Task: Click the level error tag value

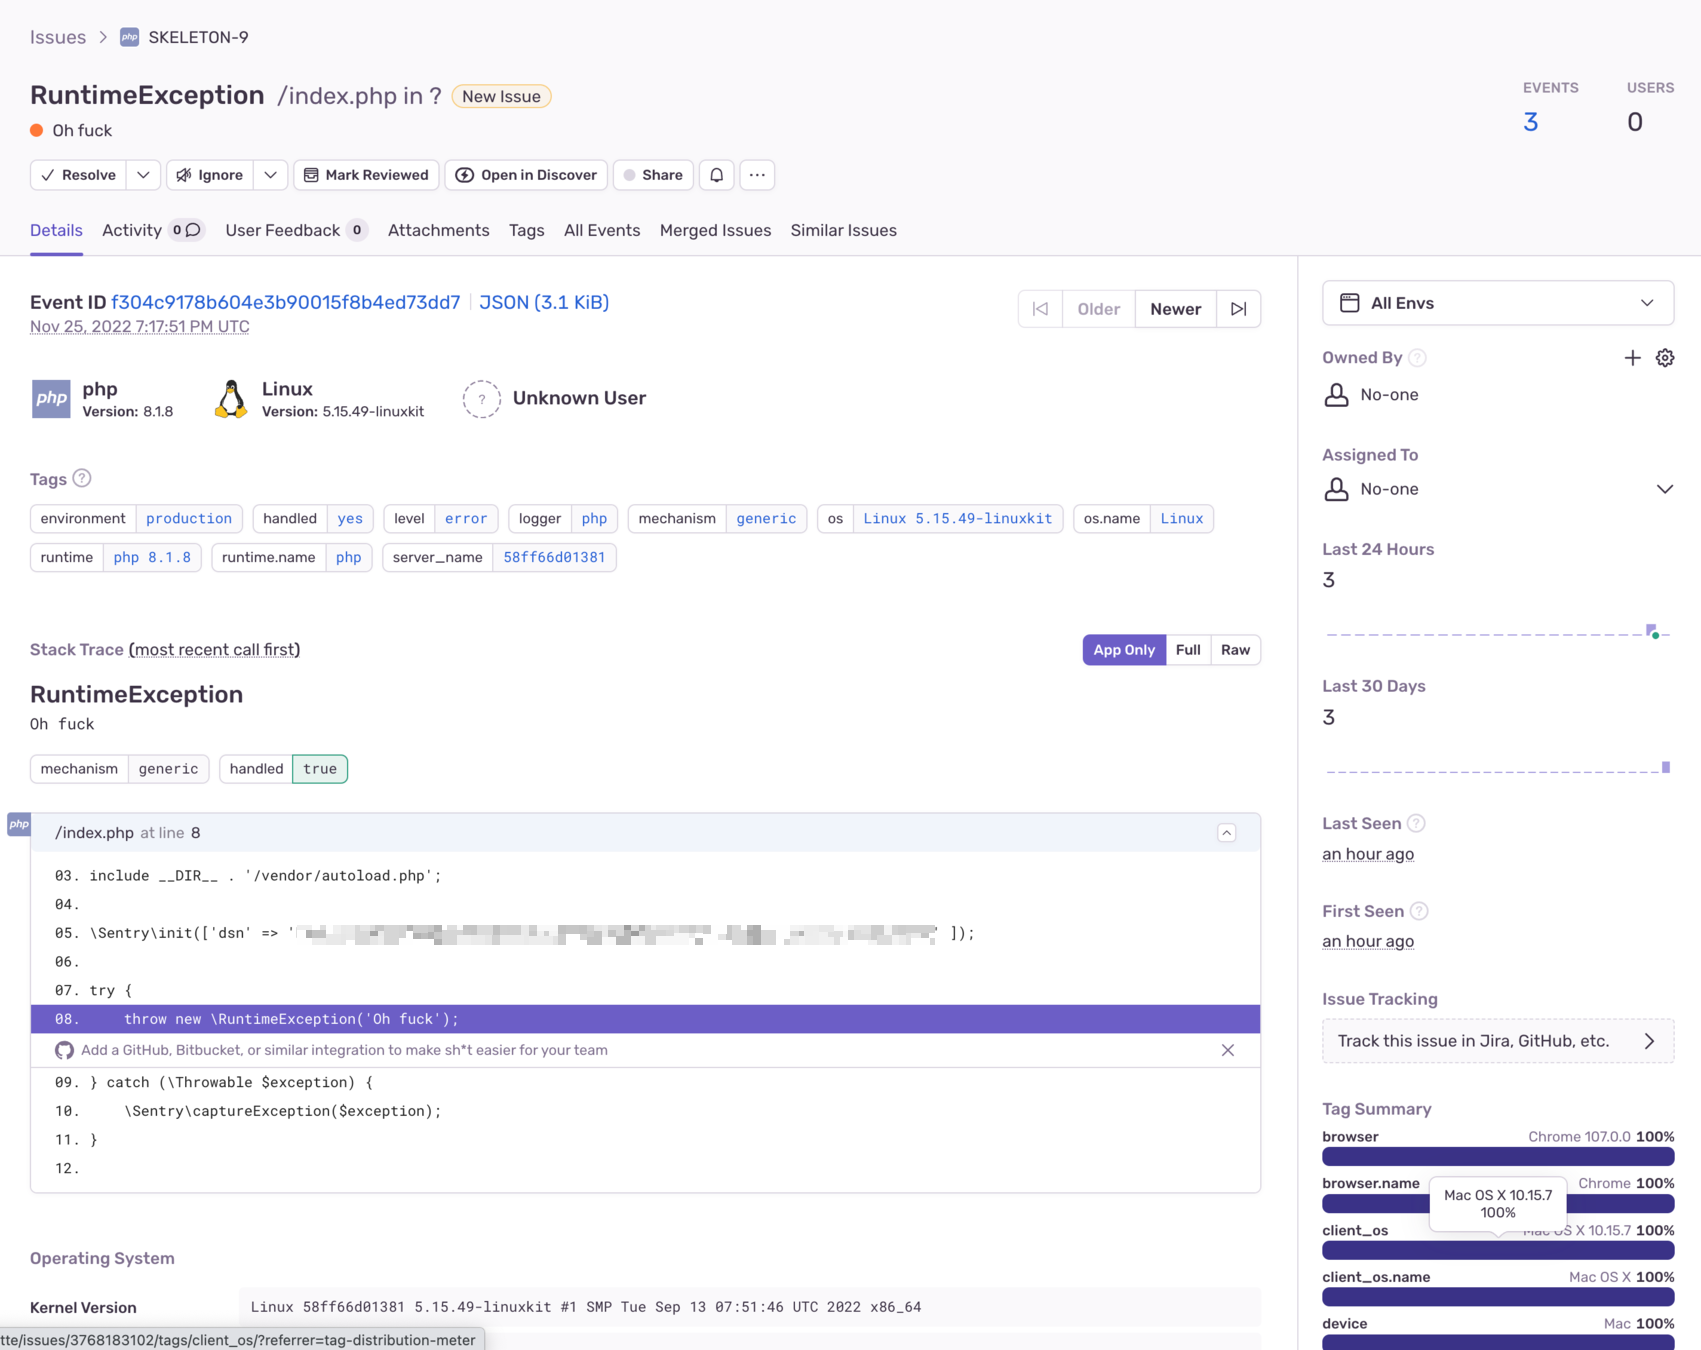Action: (x=466, y=518)
